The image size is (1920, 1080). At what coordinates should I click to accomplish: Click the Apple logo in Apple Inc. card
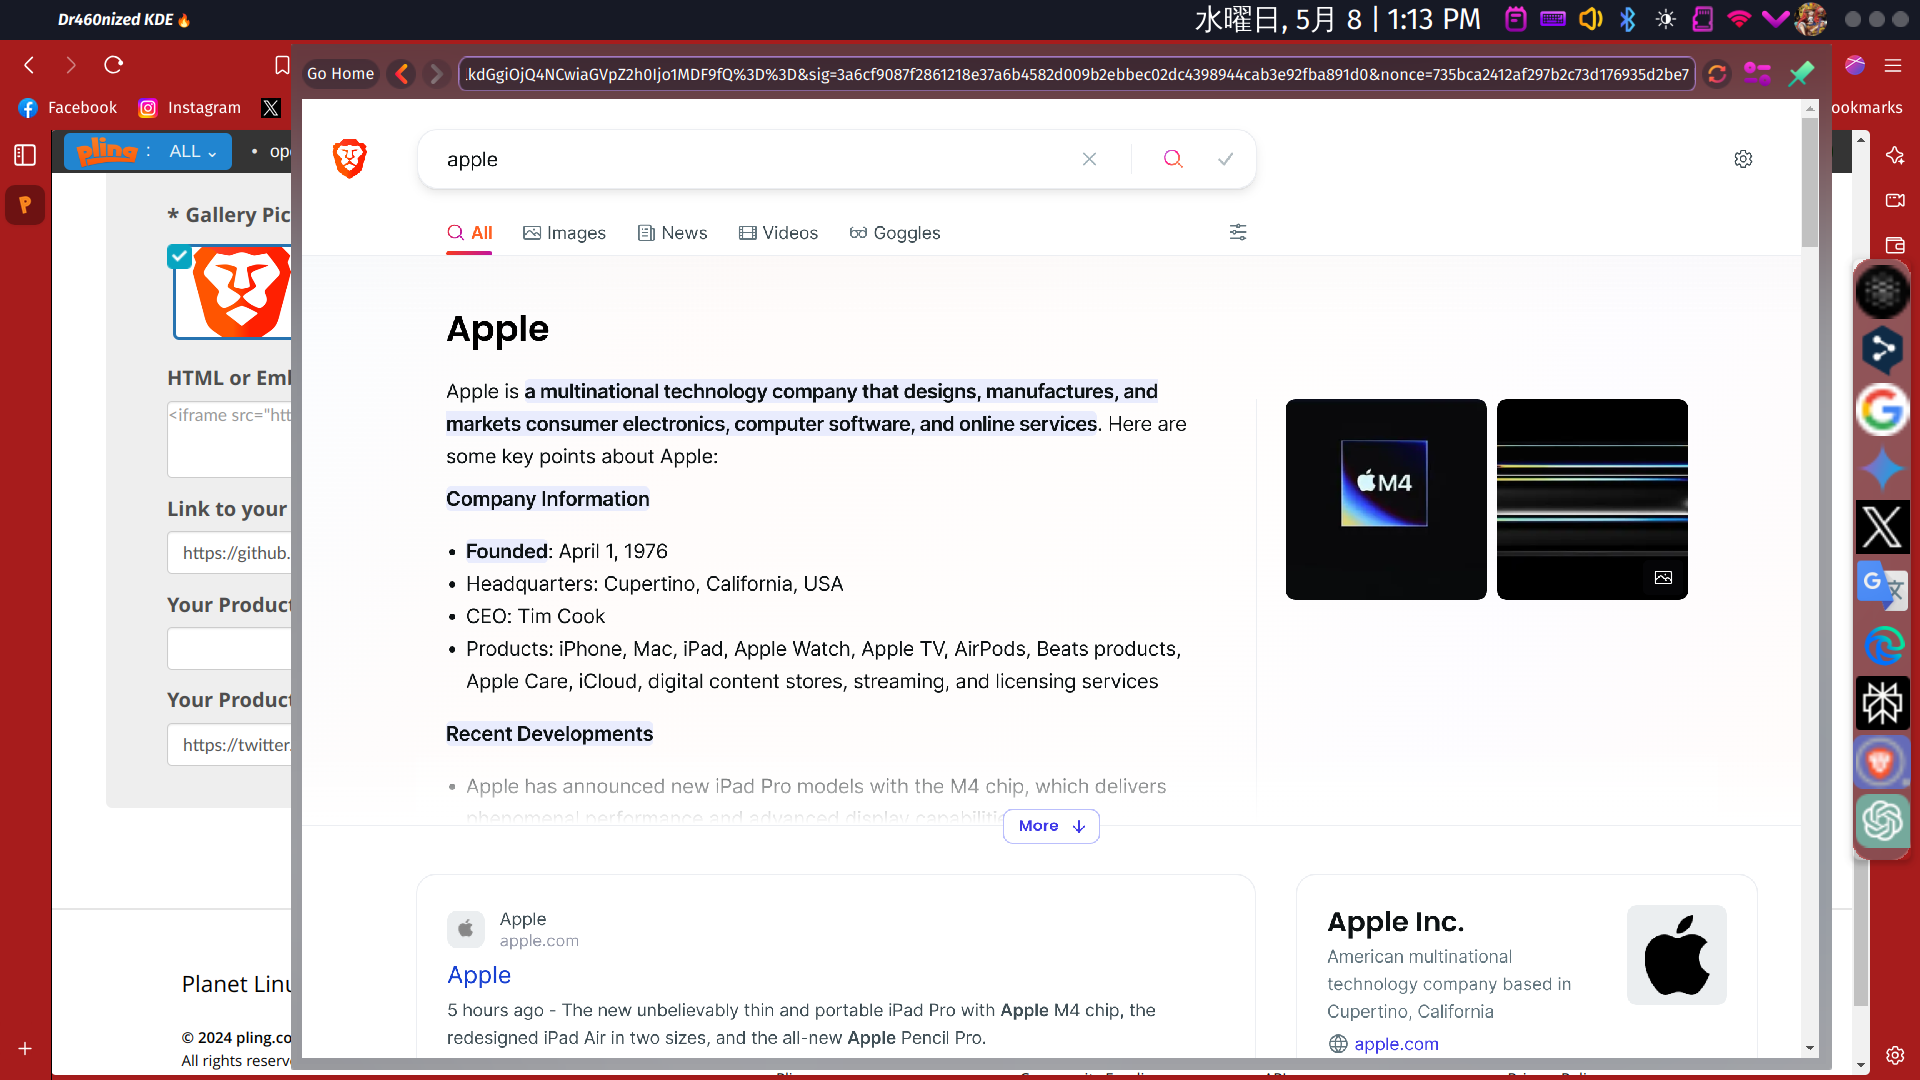click(x=1677, y=955)
